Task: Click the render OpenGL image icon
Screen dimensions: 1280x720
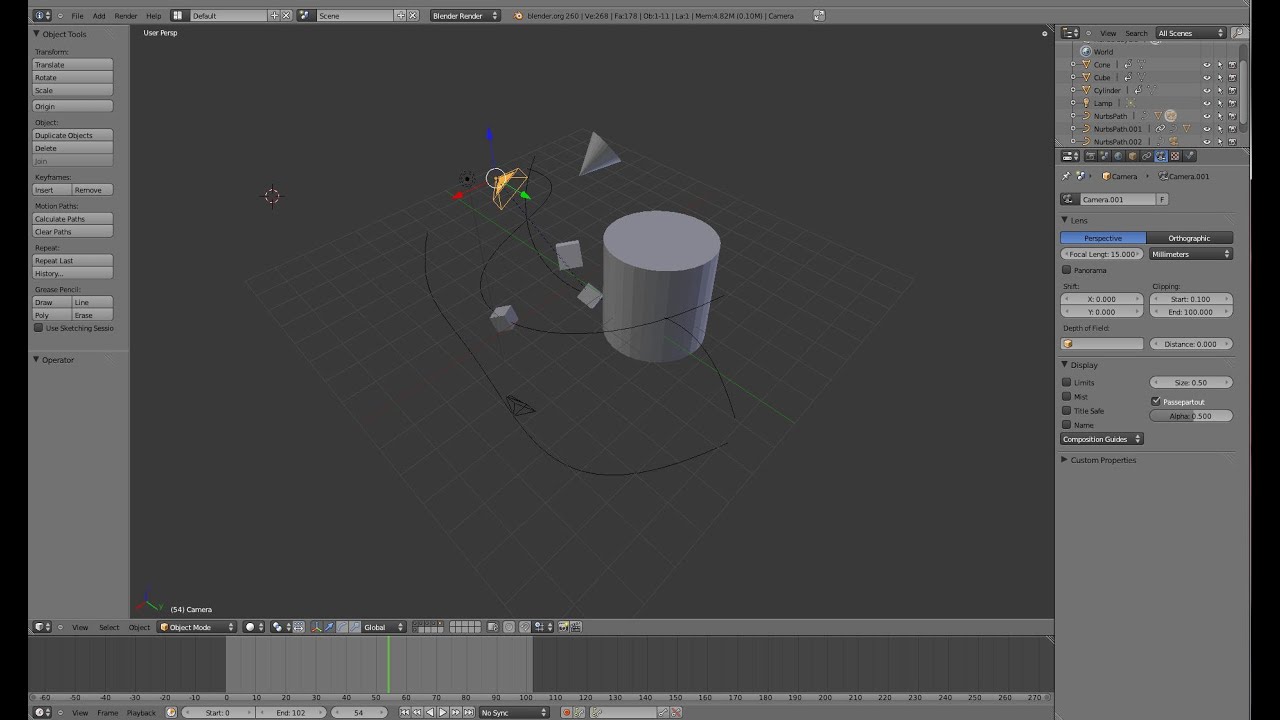Action: [563, 627]
